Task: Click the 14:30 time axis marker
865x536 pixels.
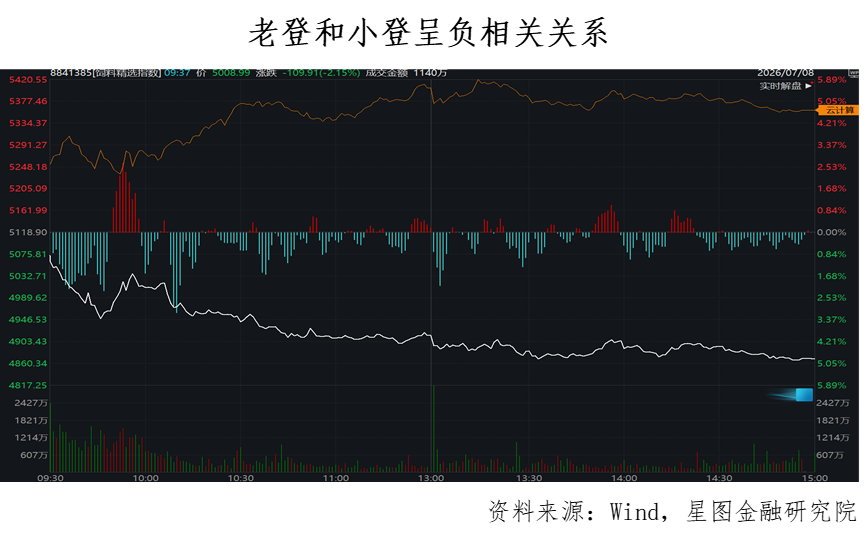Action: (x=719, y=478)
